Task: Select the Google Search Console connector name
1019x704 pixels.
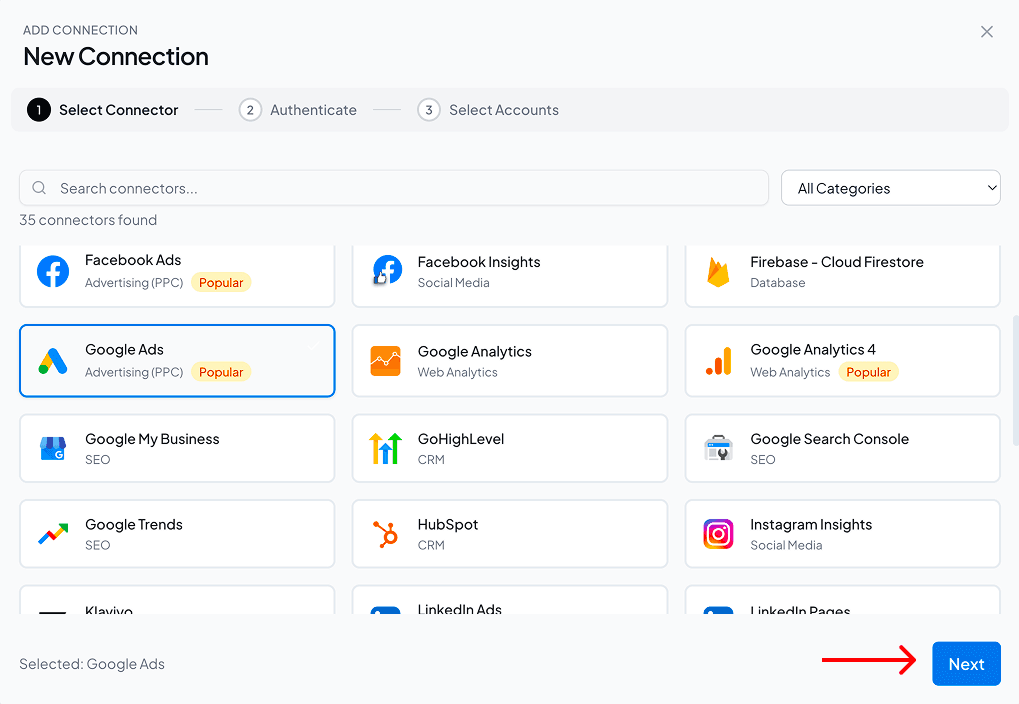Action: click(829, 439)
